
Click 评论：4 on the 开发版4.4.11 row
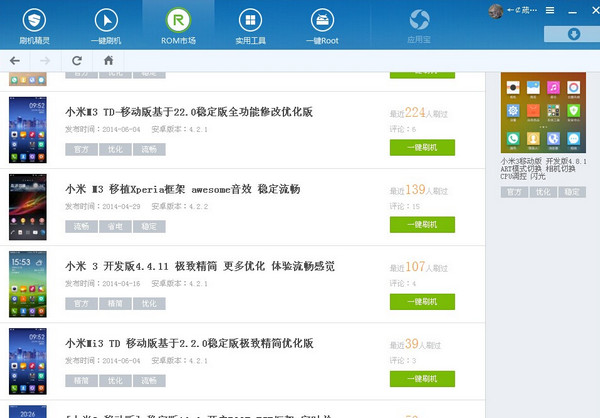pyautogui.click(x=403, y=284)
